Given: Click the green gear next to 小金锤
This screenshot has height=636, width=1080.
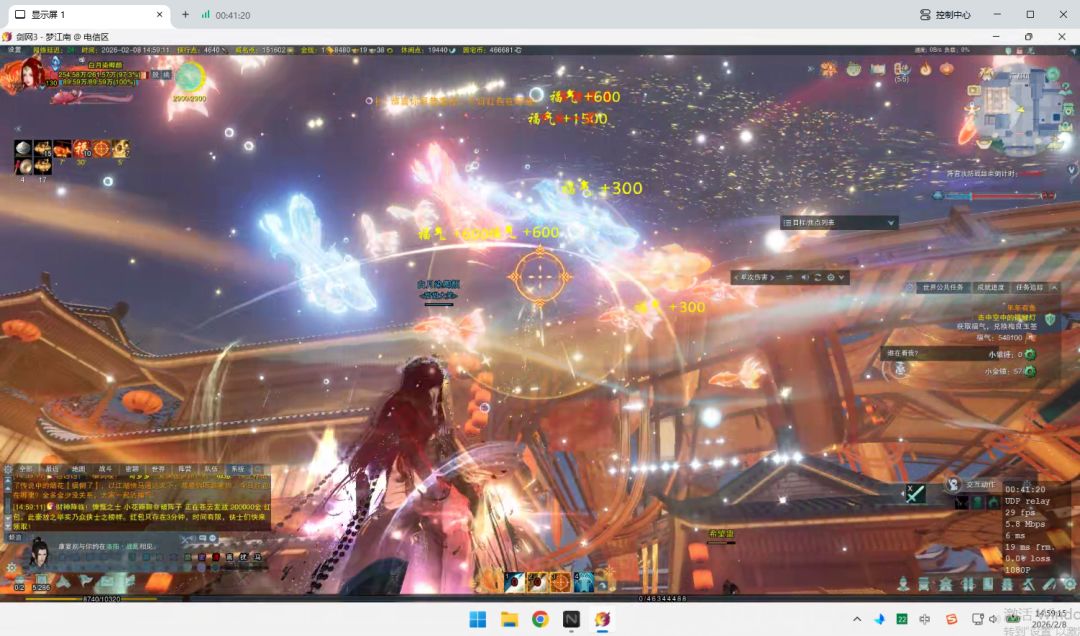Looking at the screenshot, I should 1030,371.
